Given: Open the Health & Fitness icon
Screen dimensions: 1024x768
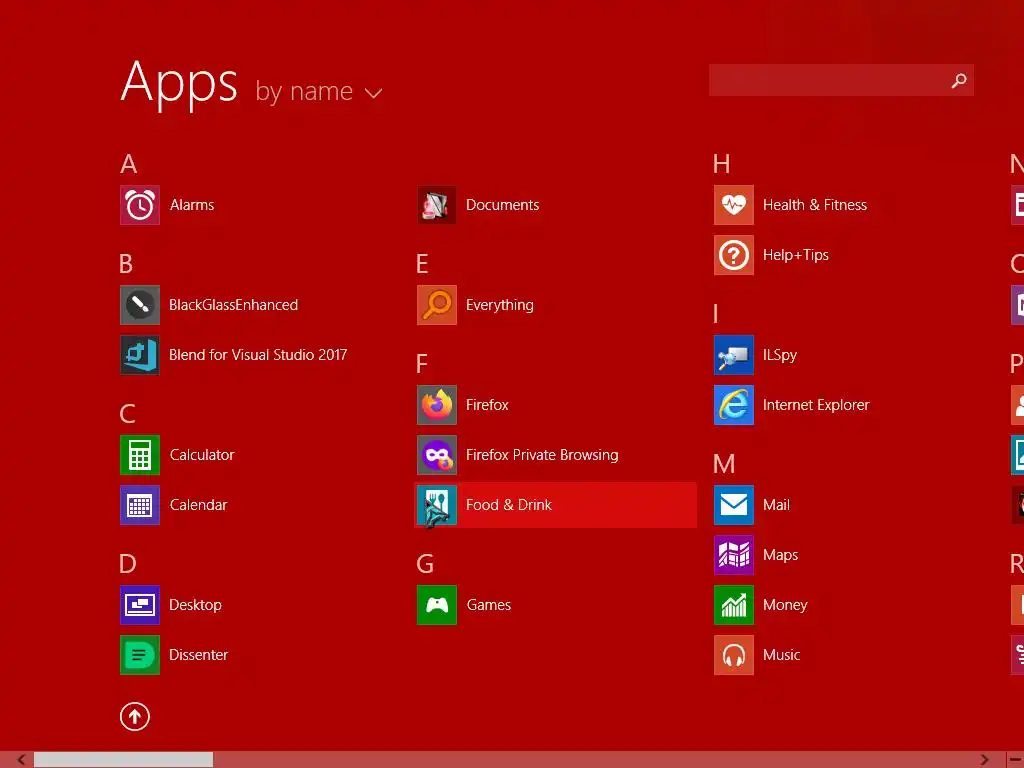Looking at the screenshot, I should click(x=734, y=205).
